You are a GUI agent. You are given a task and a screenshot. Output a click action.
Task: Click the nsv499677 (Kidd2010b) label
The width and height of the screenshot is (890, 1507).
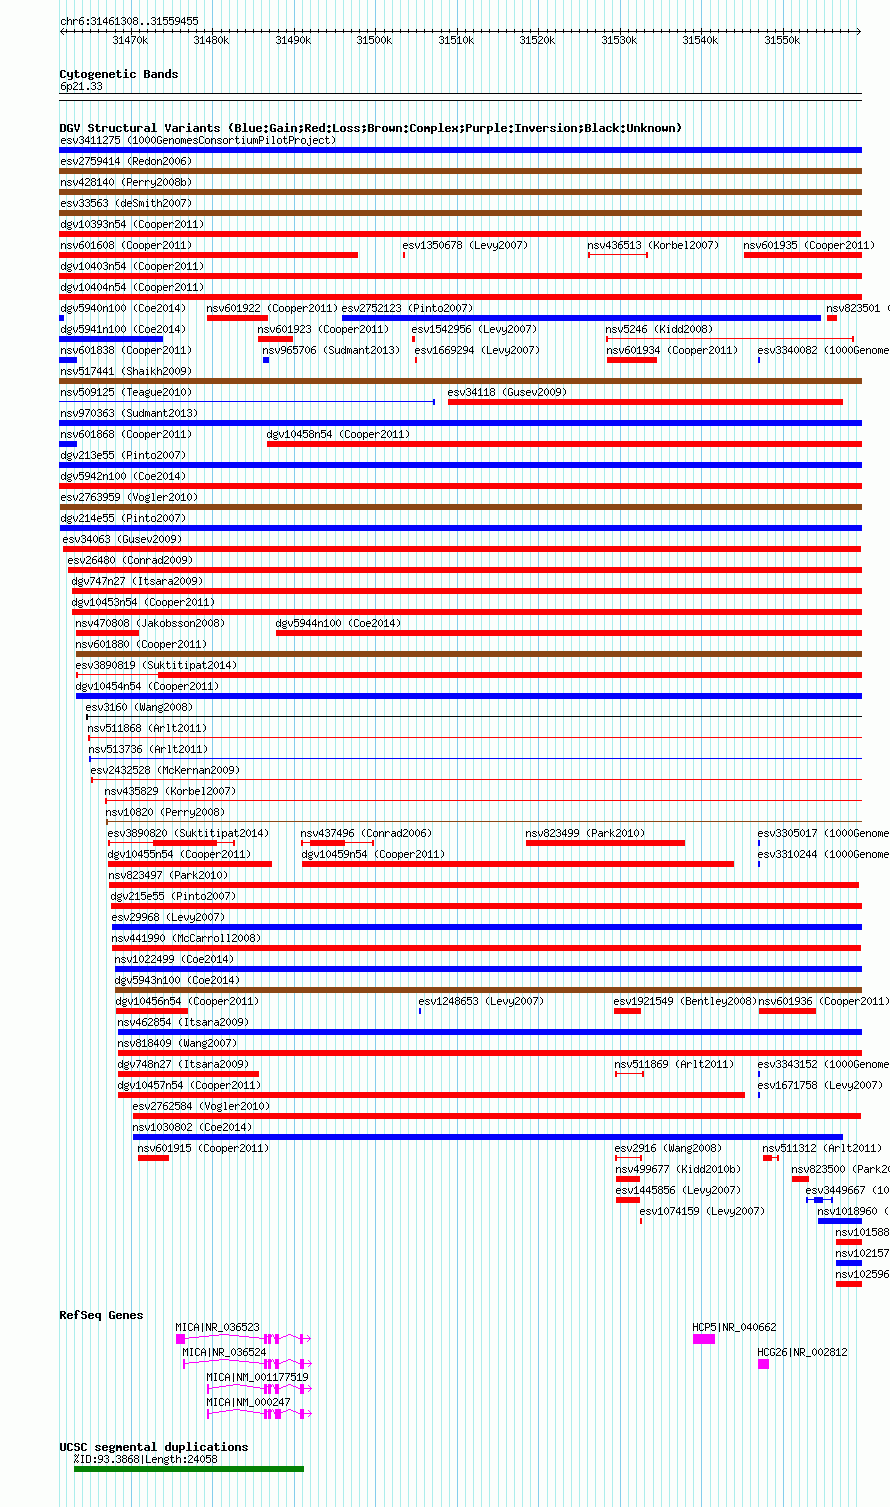point(679,1169)
